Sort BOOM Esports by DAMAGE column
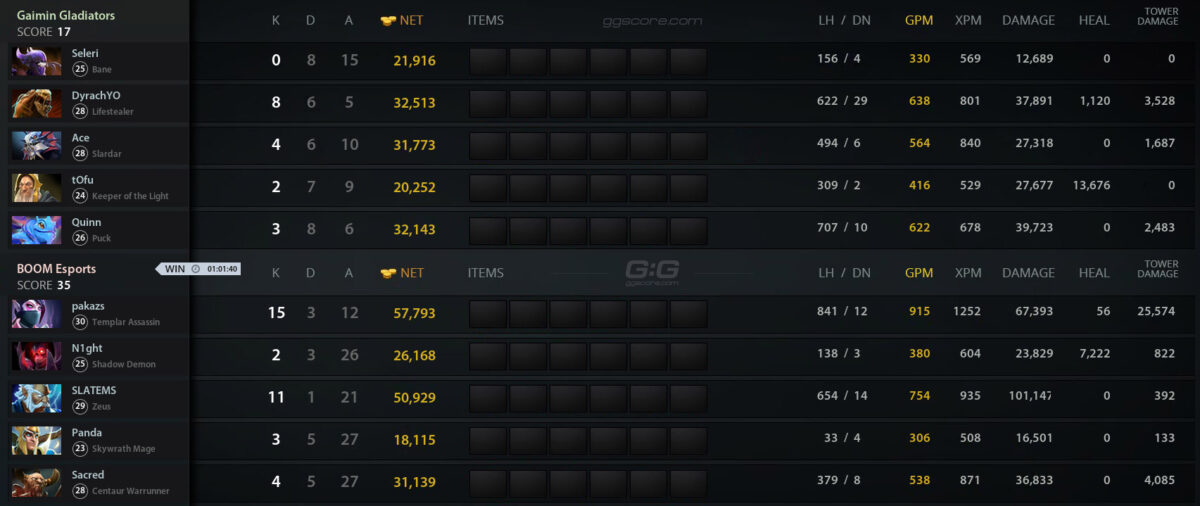 coord(1028,273)
